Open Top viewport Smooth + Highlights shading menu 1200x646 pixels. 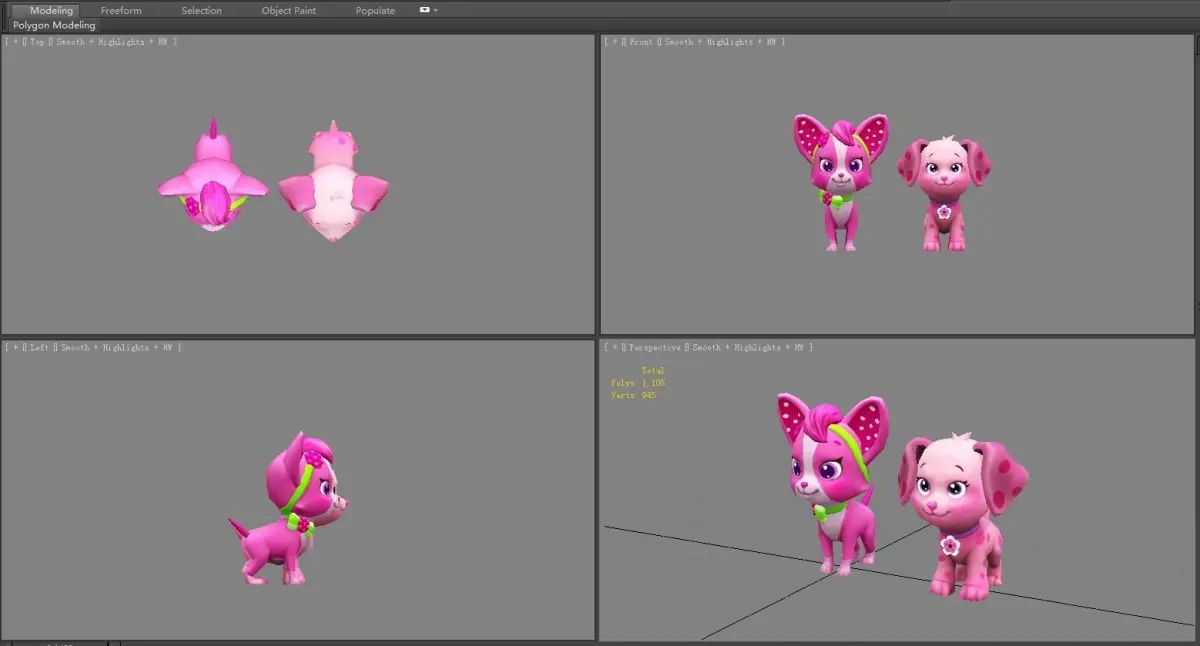112,42
